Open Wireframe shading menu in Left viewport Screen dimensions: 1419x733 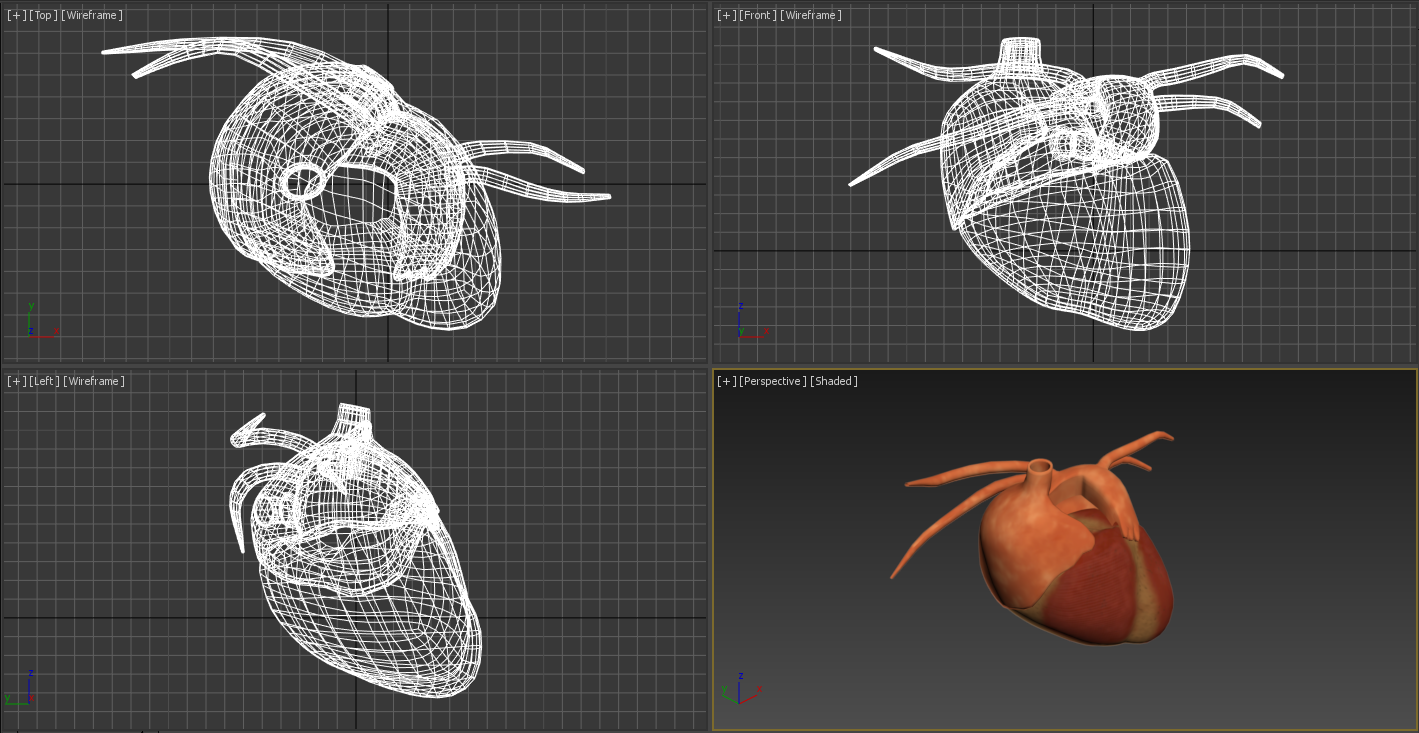click(95, 381)
